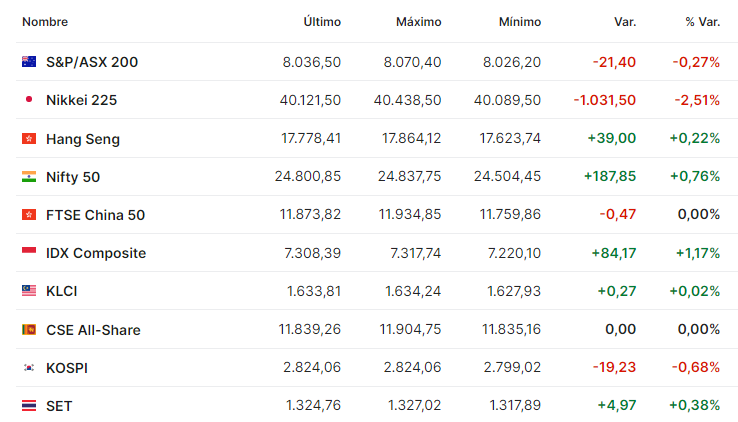This screenshot has width=738, height=422.
Task: Sort by Mínimo column header
Action: coord(520,22)
